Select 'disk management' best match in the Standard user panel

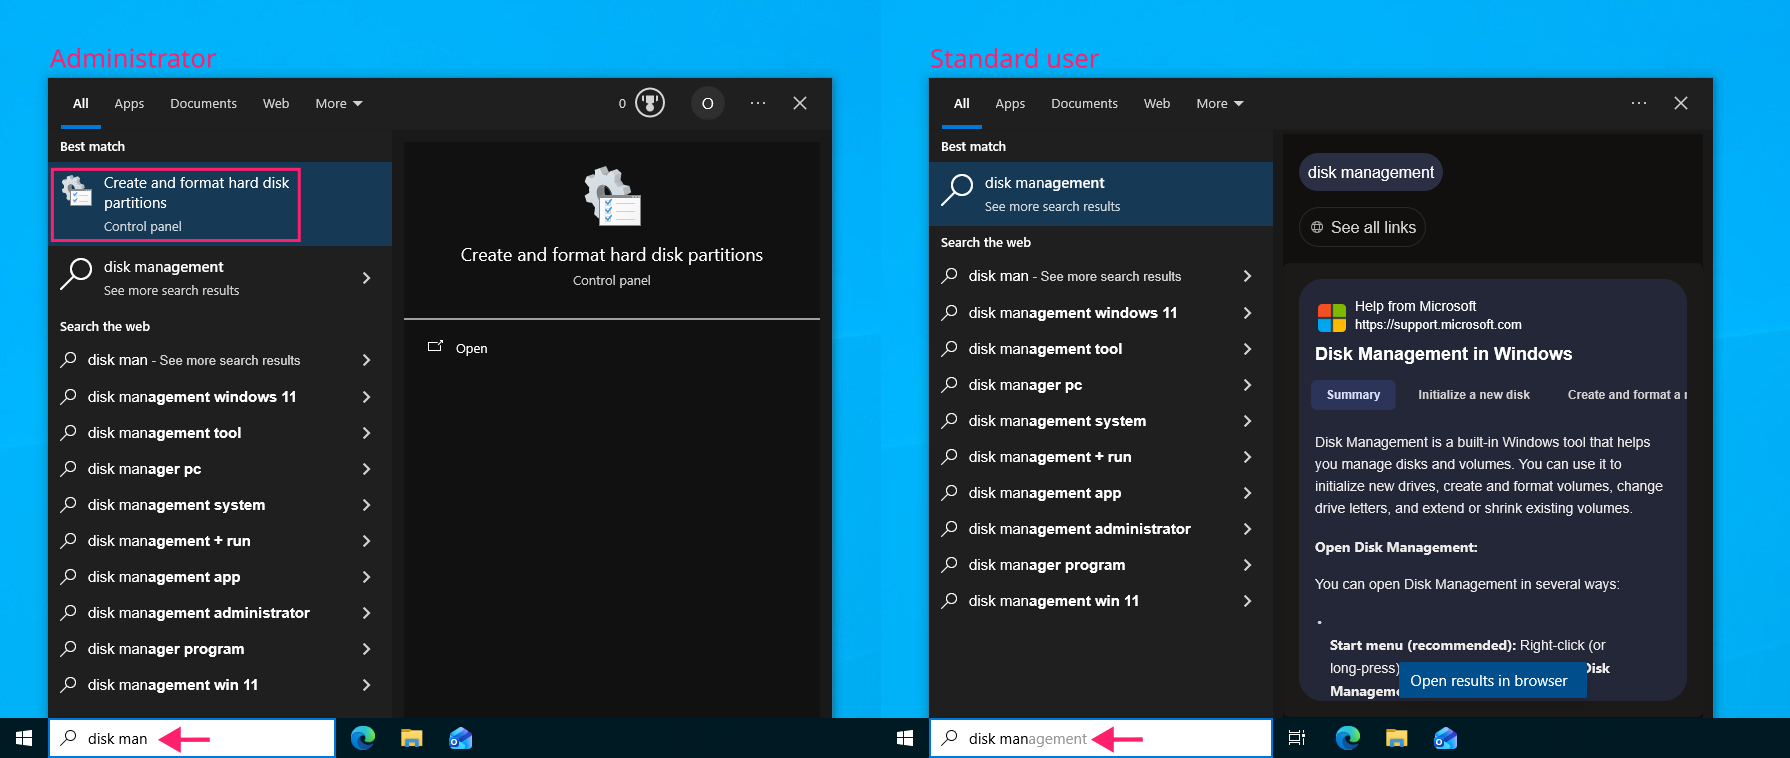[x=1101, y=194]
